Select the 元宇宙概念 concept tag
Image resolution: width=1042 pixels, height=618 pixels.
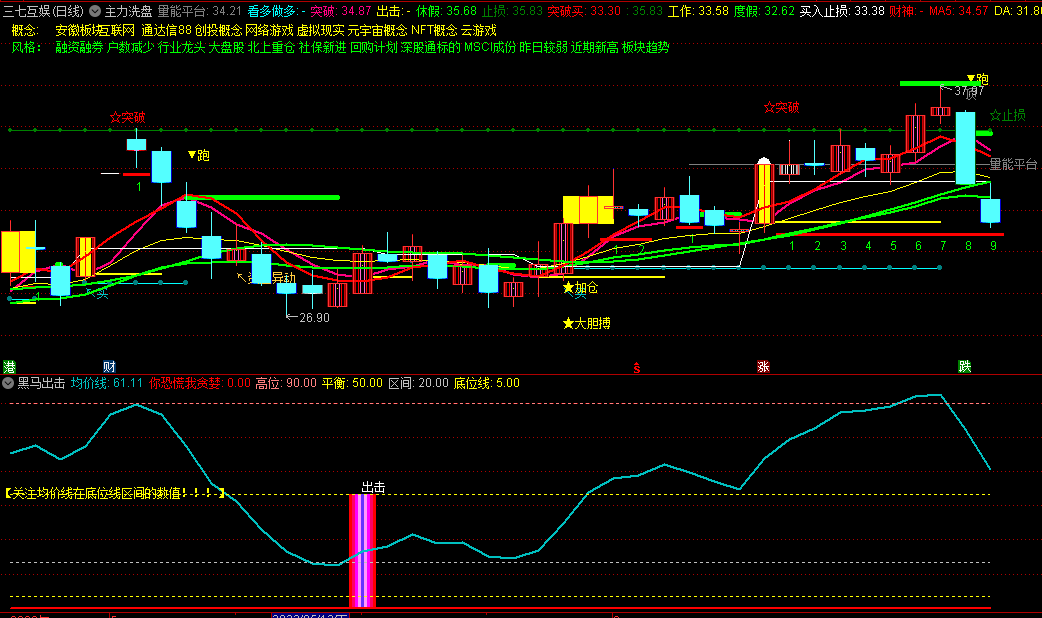click(x=377, y=31)
